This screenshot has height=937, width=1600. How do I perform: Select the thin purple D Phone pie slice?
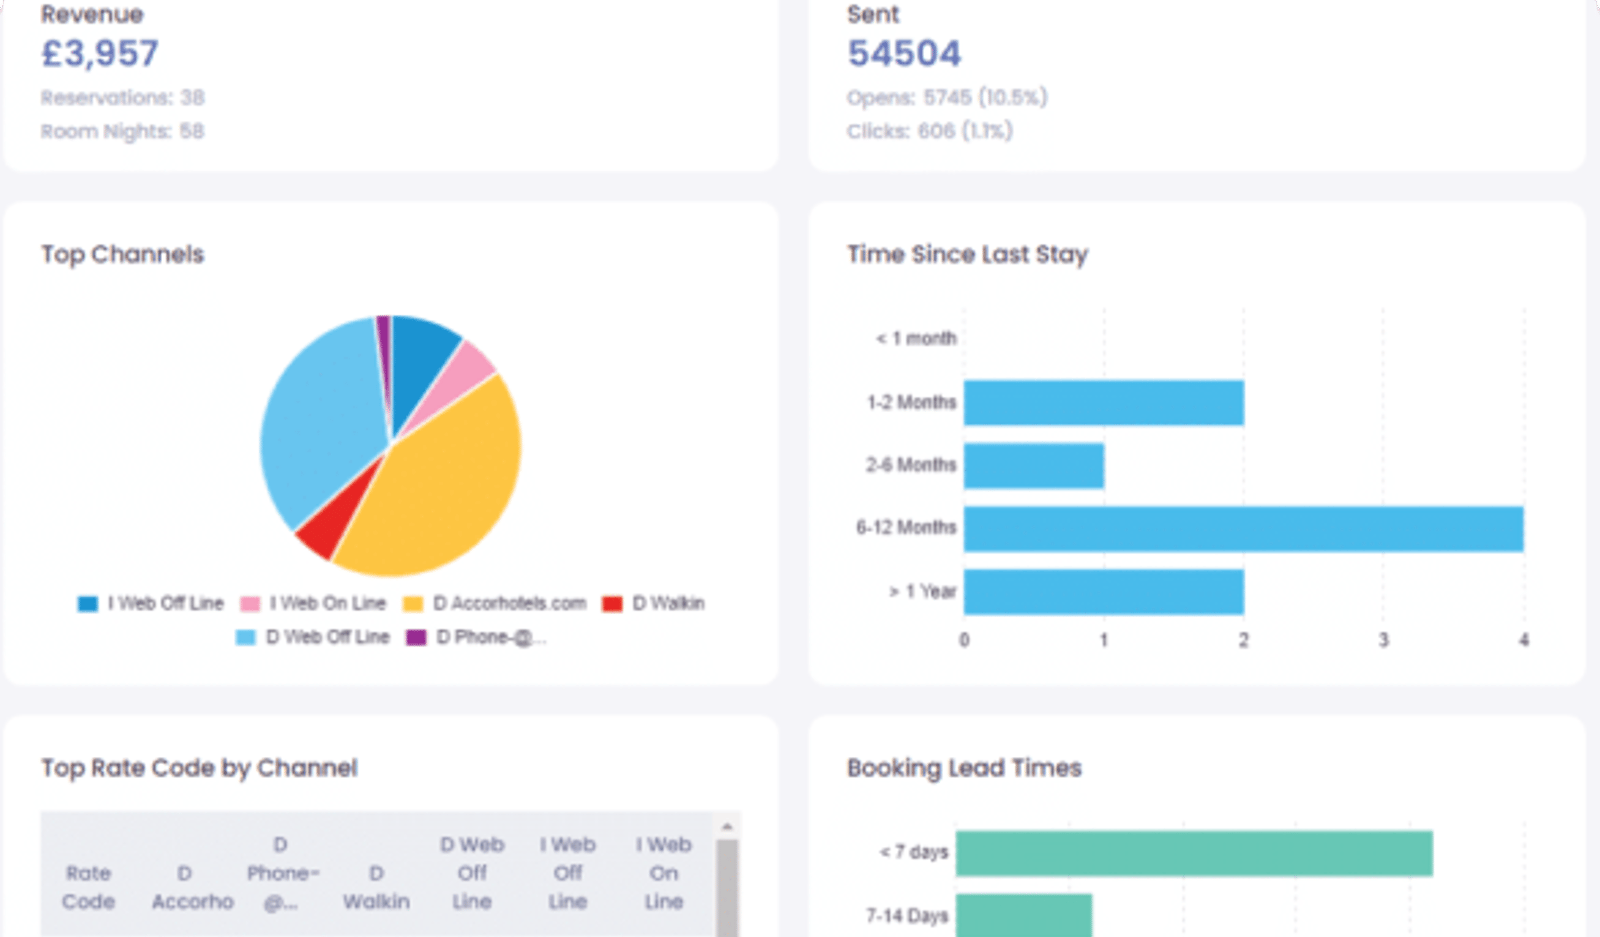pos(383,345)
